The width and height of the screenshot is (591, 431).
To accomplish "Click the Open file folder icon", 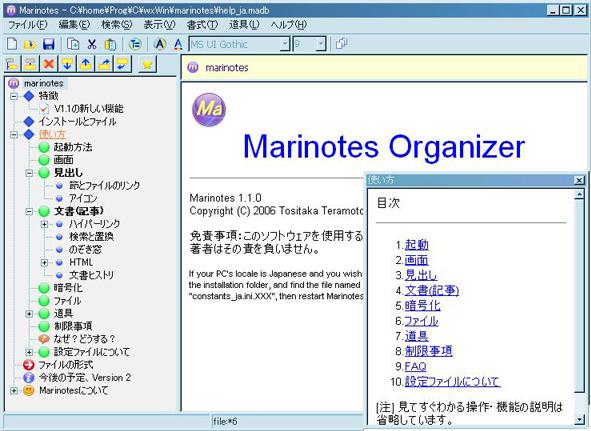I will [30, 44].
